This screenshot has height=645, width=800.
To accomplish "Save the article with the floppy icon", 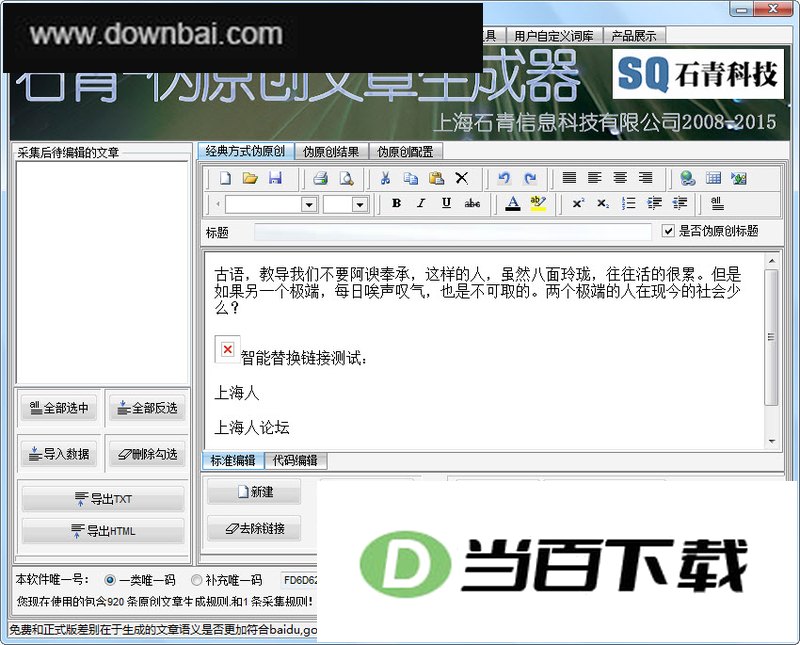I will point(276,178).
